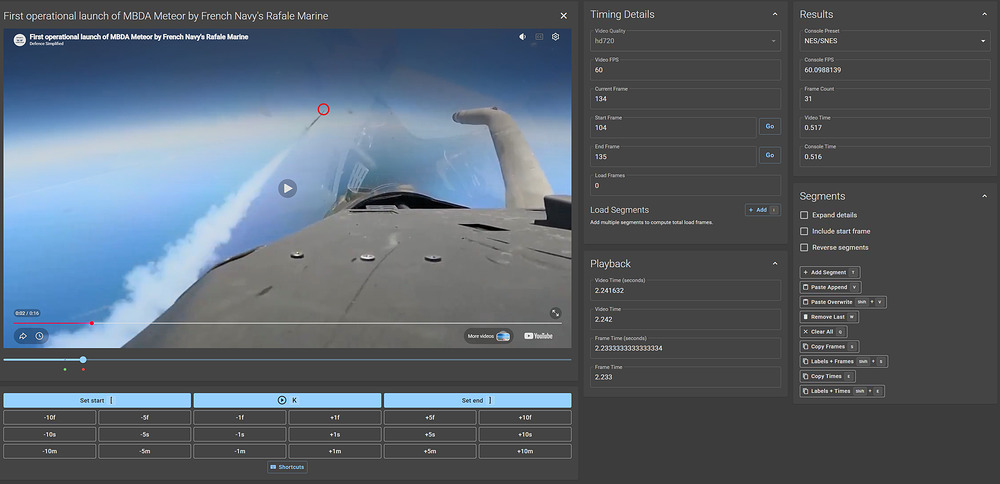1000x484 pixels.
Task: Click the Paste Overwrite button
Action: 843,302
